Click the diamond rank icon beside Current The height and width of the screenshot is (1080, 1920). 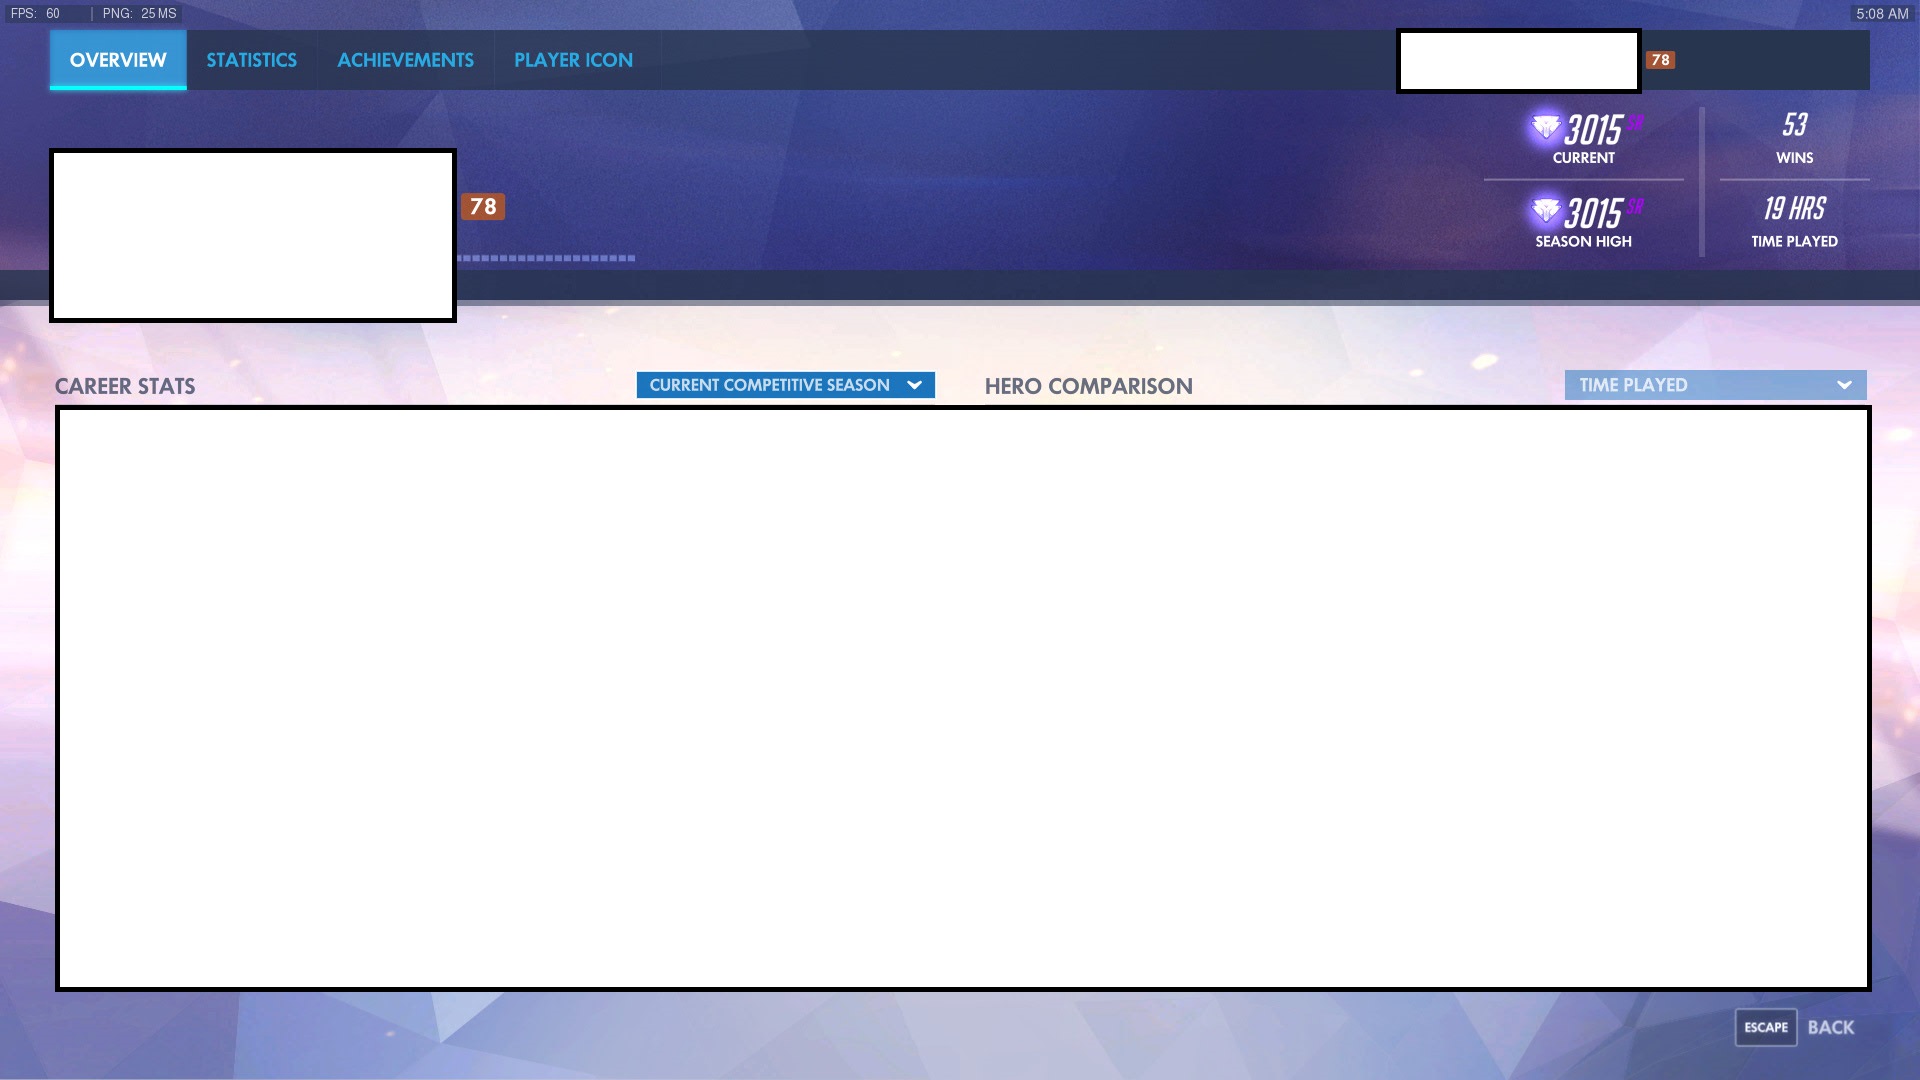tap(1546, 128)
